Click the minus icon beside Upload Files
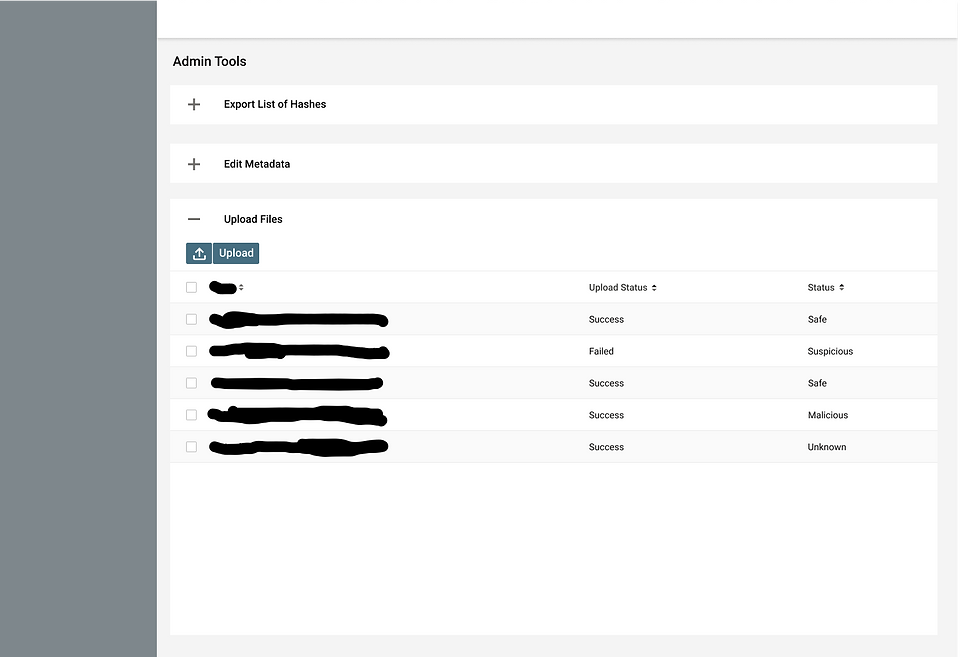The width and height of the screenshot is (960, 657). tap(193, 218)
